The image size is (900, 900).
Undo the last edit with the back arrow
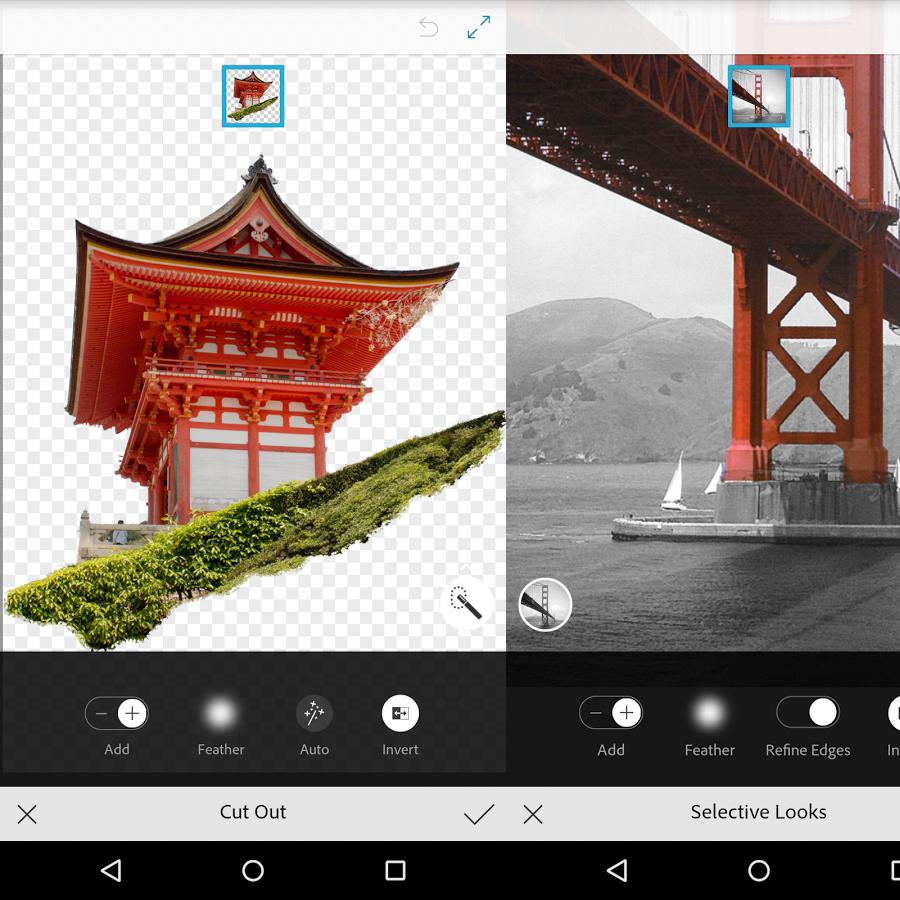click(428, 27)
